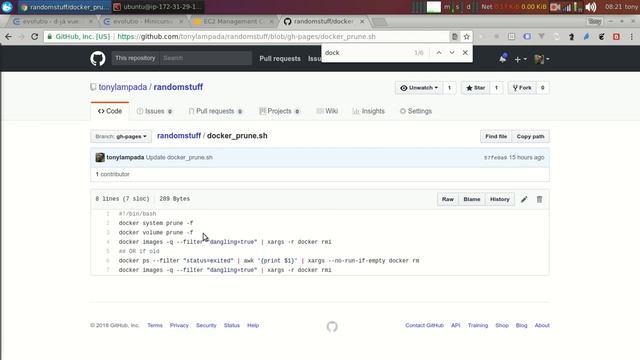The image size is (640, 360).
Task: Click the Find file button
Action: (496, 136)
